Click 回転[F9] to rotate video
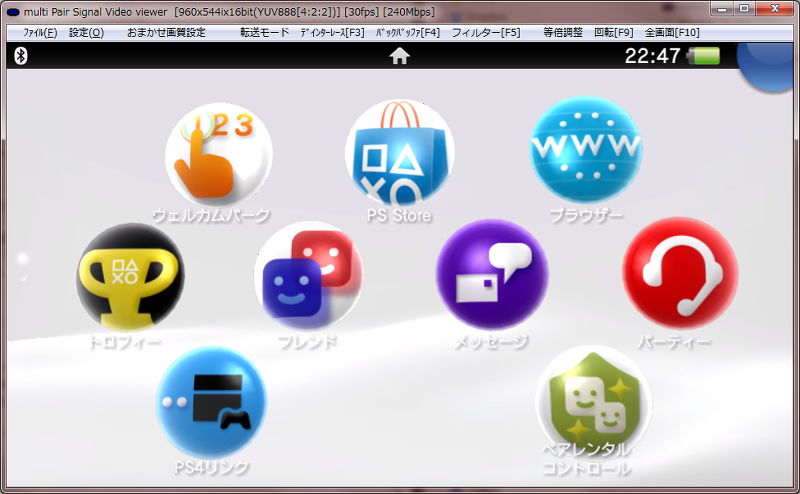This screenshot has width=800, height=494. [614, 33]
